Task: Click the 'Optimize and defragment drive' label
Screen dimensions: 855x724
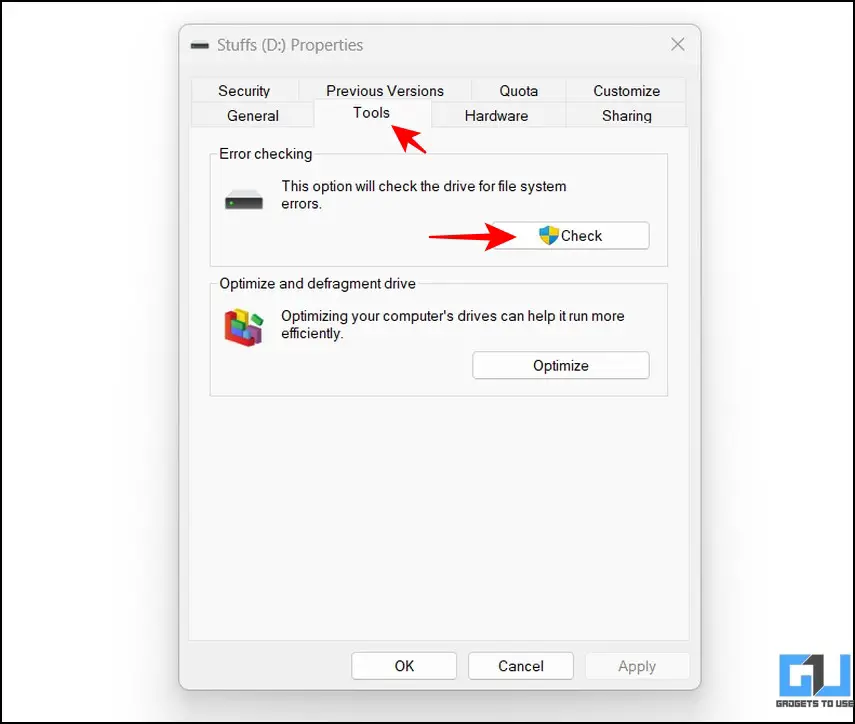Action: coord(317,283)
